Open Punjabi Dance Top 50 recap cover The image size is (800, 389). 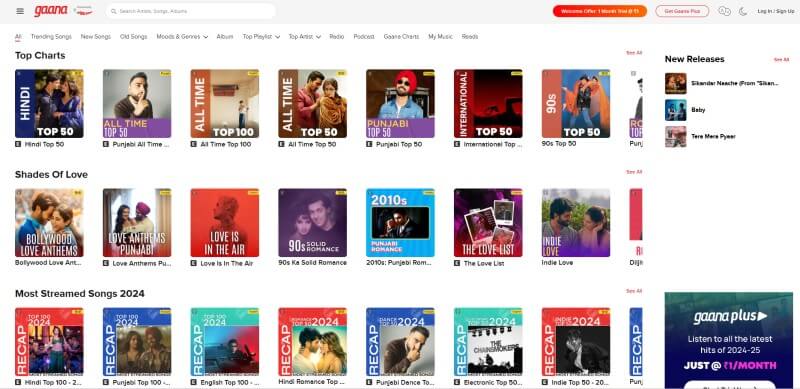pyautogui.click(x=400, y=342)
